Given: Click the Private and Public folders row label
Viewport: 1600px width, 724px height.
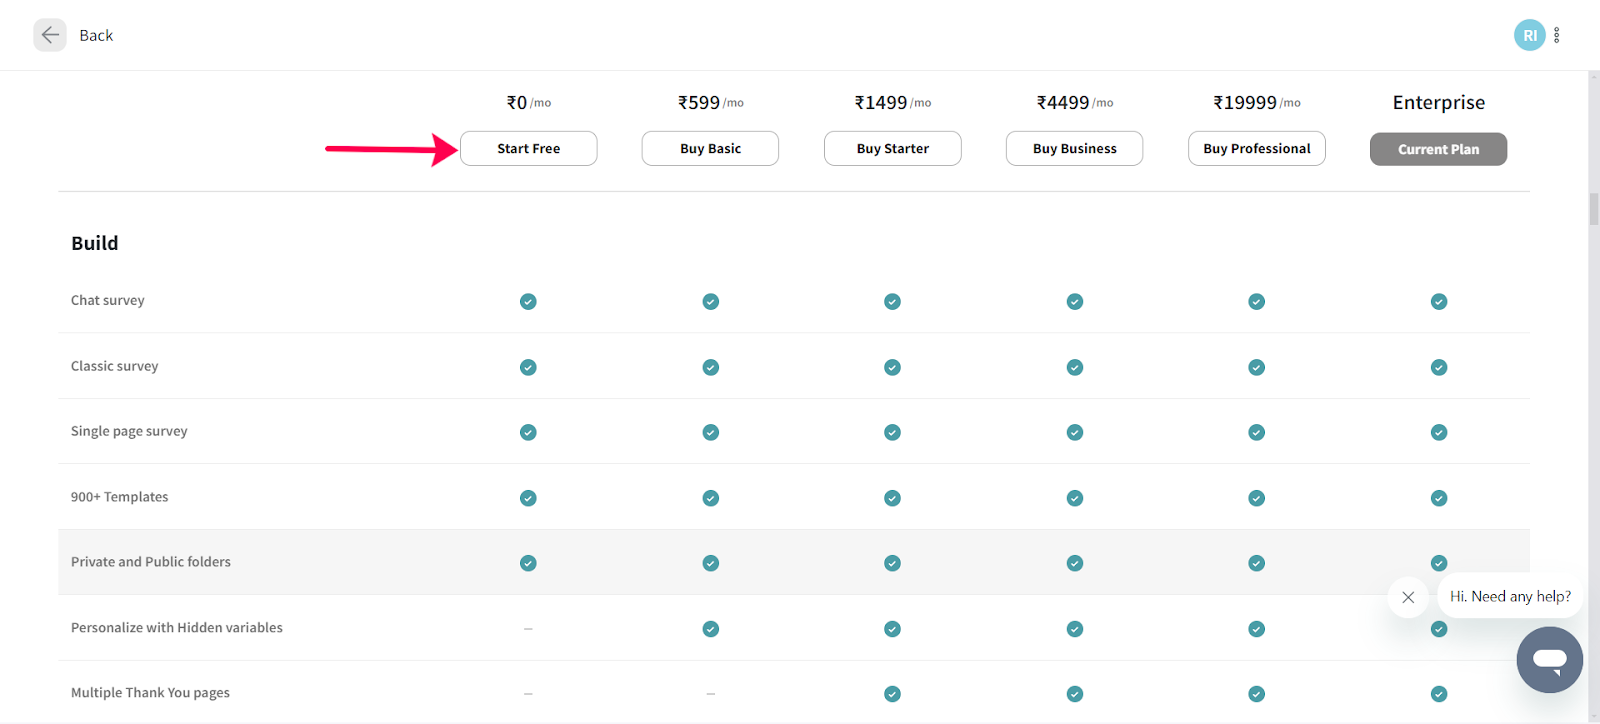Looking at the screenshot, I should click(151, 562).
